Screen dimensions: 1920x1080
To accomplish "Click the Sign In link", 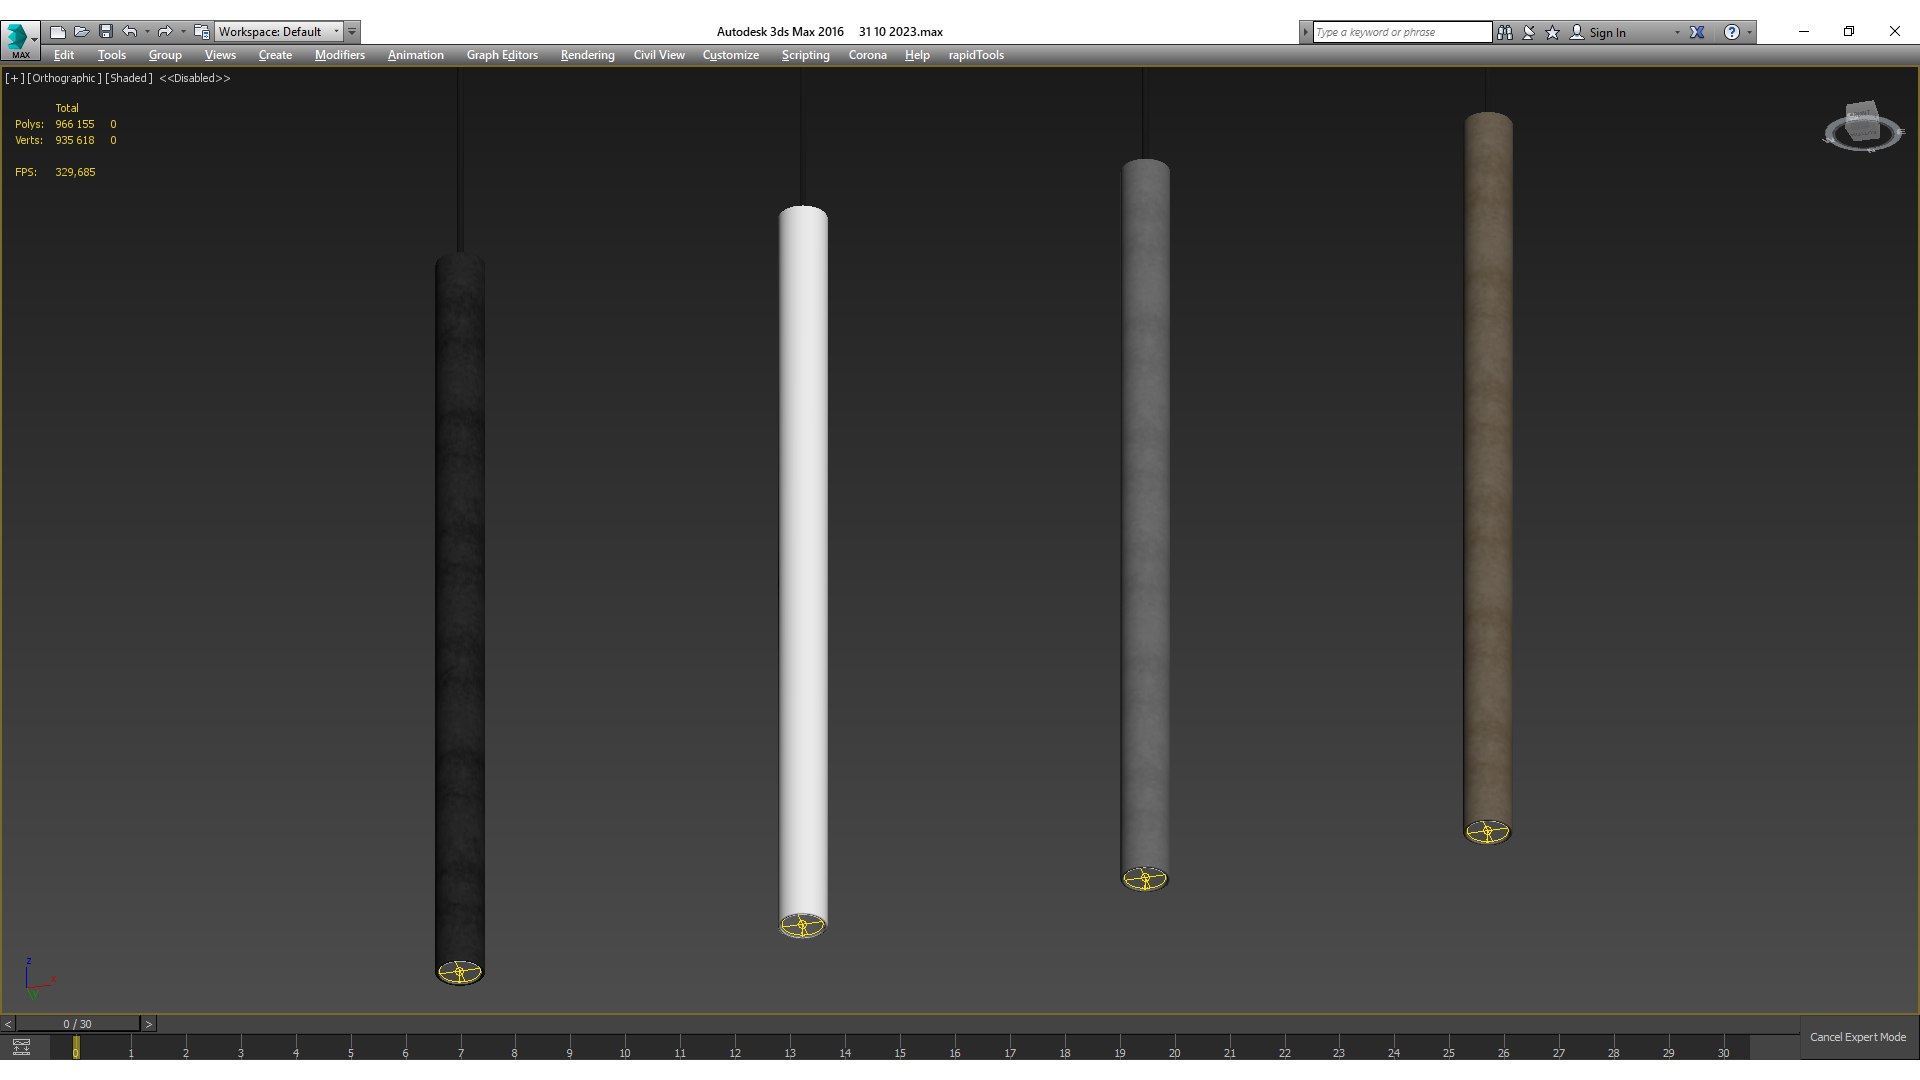I will [x=1607, y=32].
